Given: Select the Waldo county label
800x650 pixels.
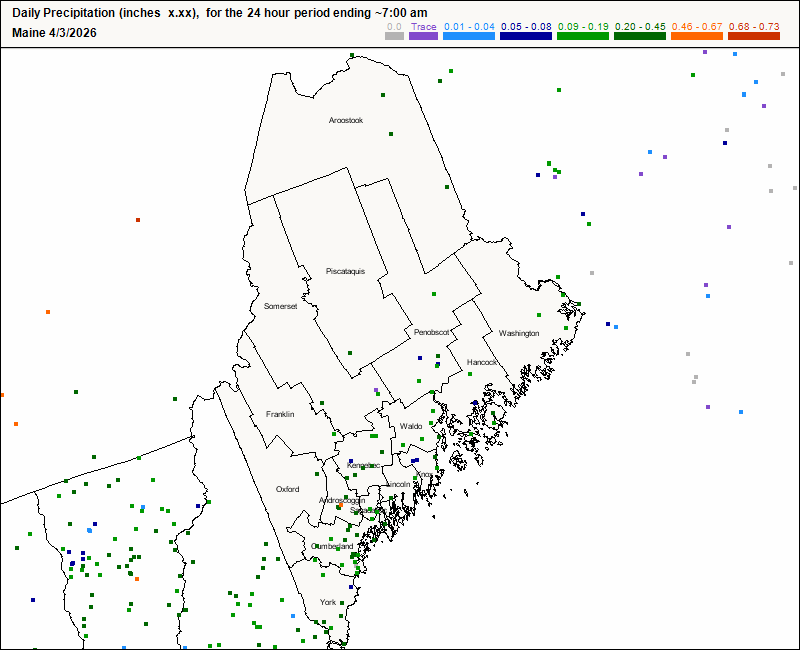Looking at the screenshot, I should (x=411, y=426).
